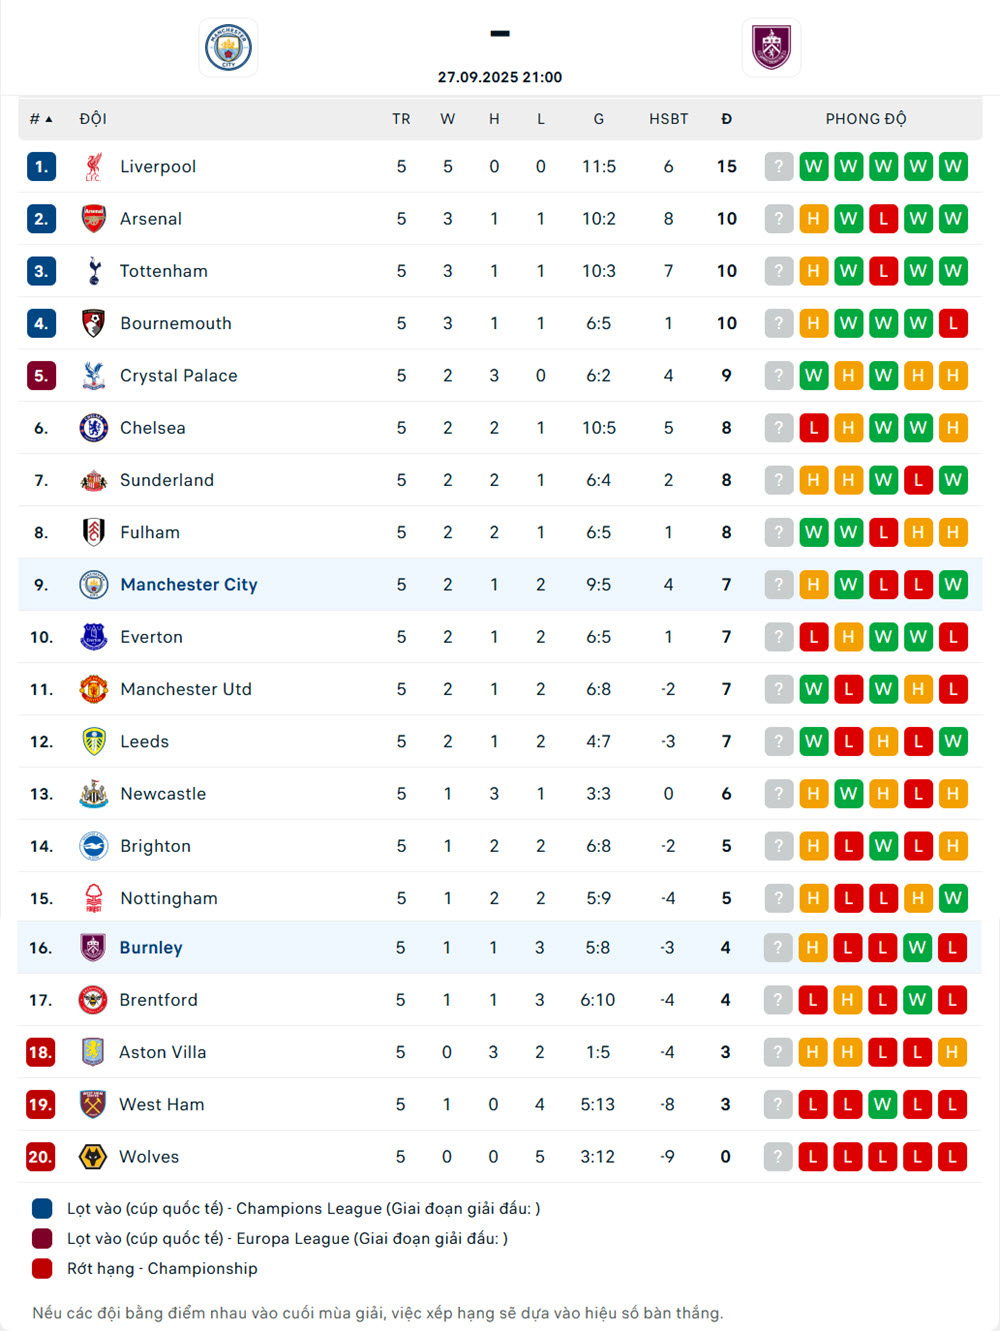This screenshot has width=1000, height=1331.
Task: Open the Manchester City team link
Action: (x=189, y=585)
